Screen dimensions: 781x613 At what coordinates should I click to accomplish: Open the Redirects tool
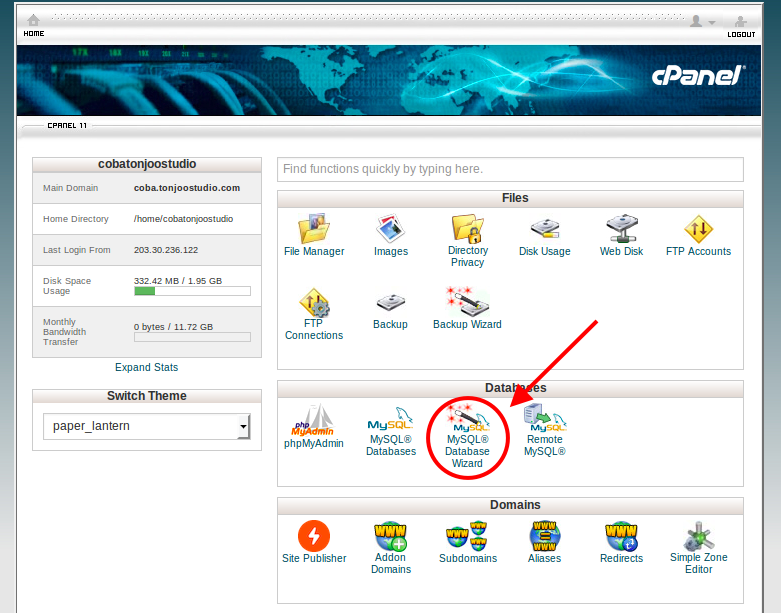click(621, 542)
